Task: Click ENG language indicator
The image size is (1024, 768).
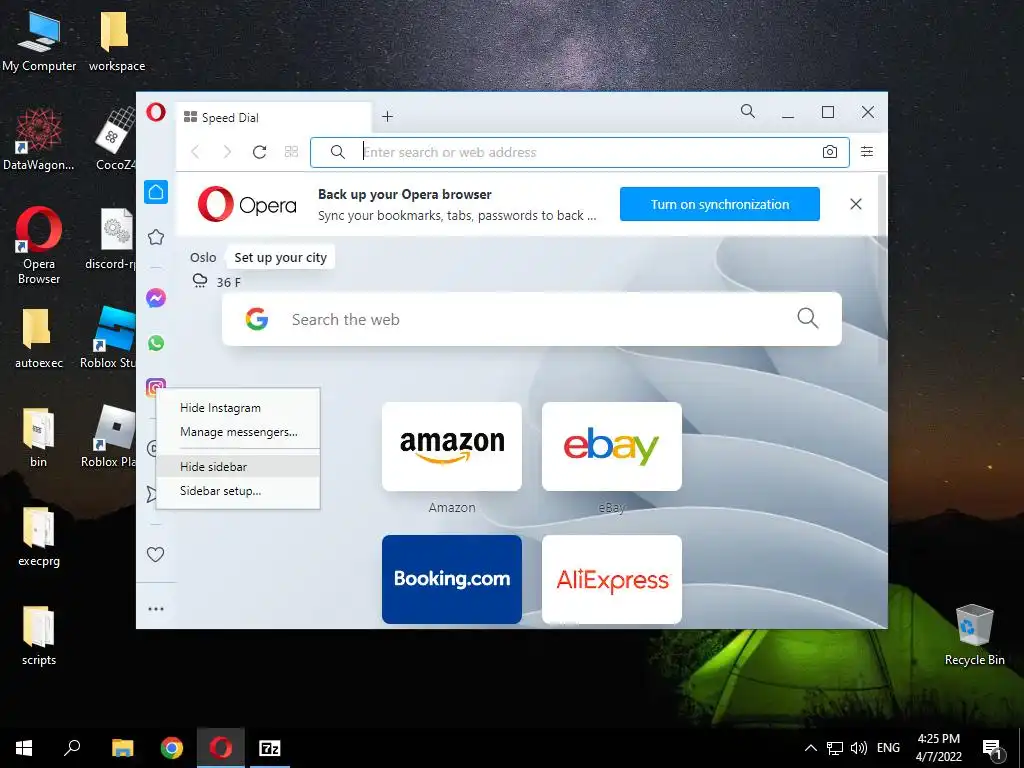Action: click(x=888, y=748)
